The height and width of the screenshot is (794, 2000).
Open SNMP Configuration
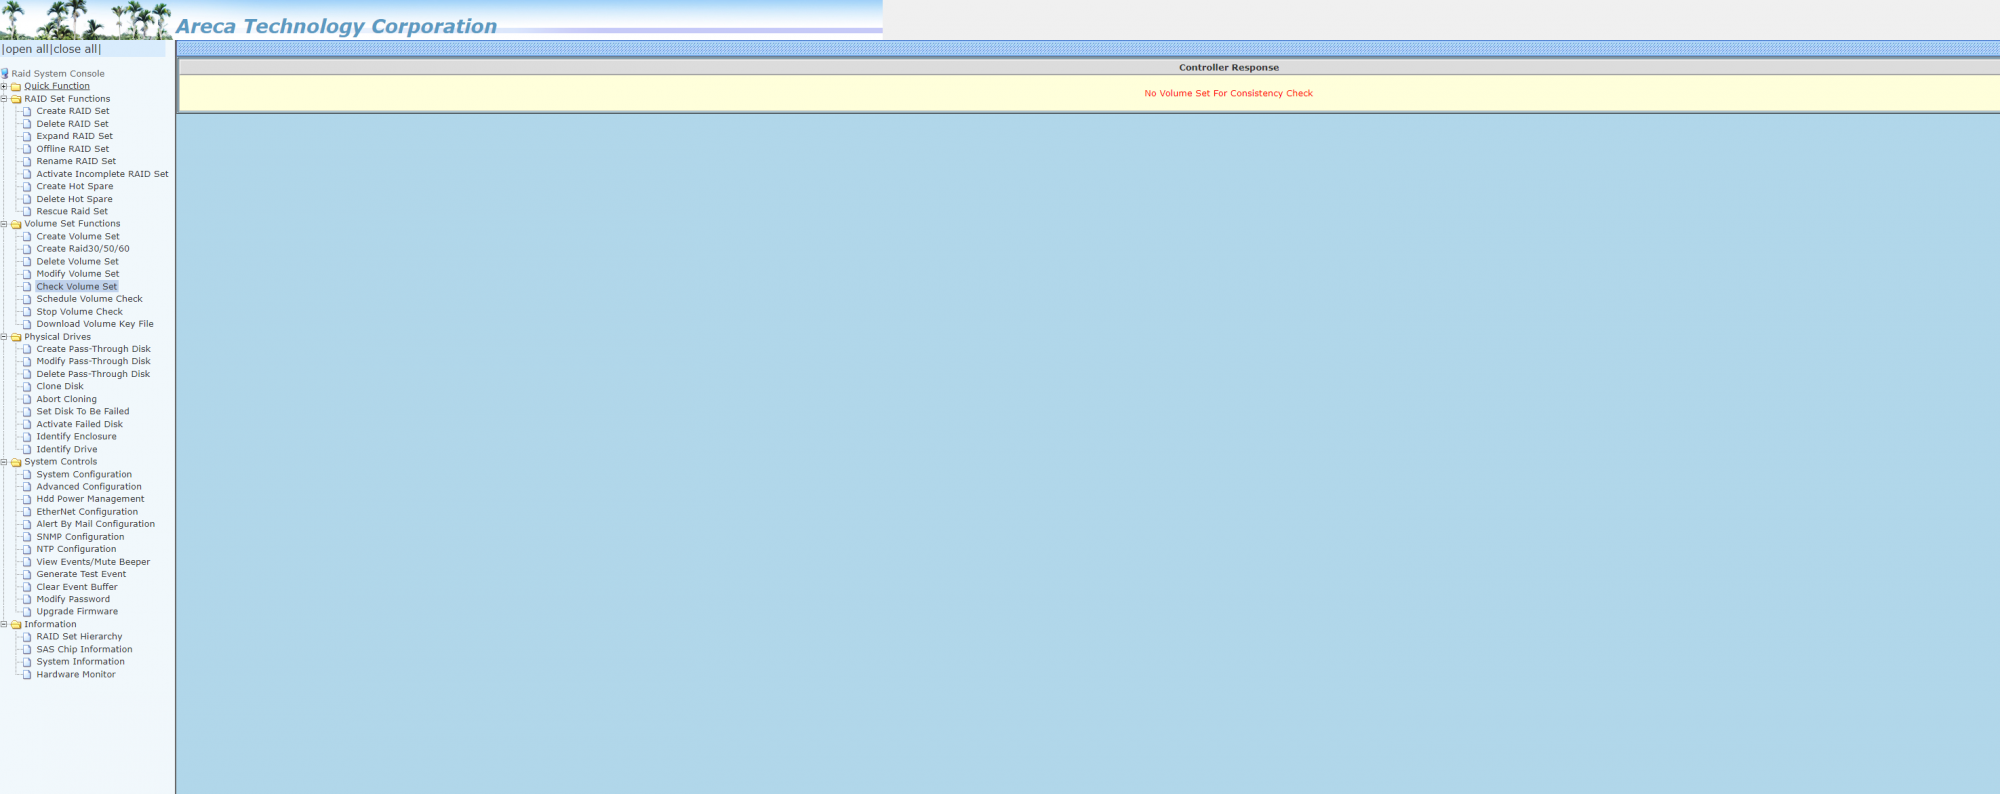(x=81, y=537)
